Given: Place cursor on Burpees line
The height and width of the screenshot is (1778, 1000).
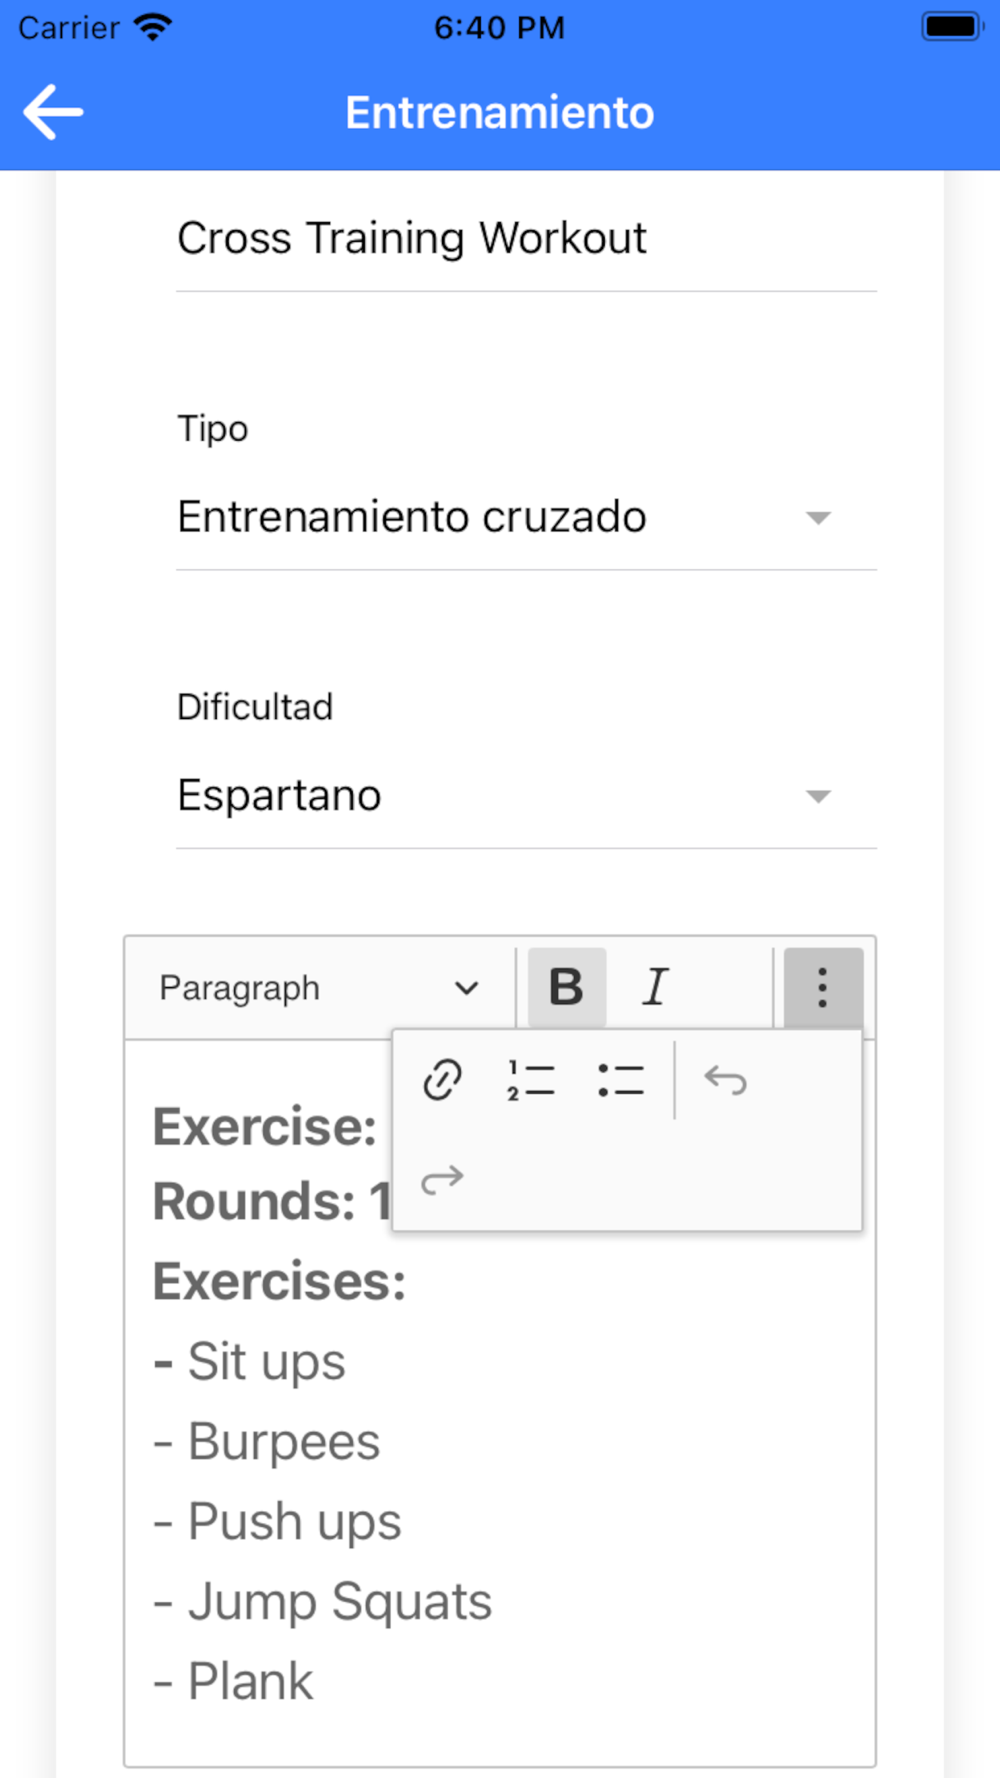Looking at the screenshot, I should point(267,1442).
